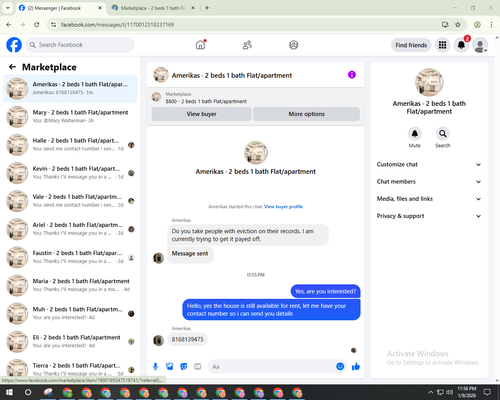Screen dimensions: 500x400
Task: Mute this conversation bell icon
Action: tap(415, 134)
